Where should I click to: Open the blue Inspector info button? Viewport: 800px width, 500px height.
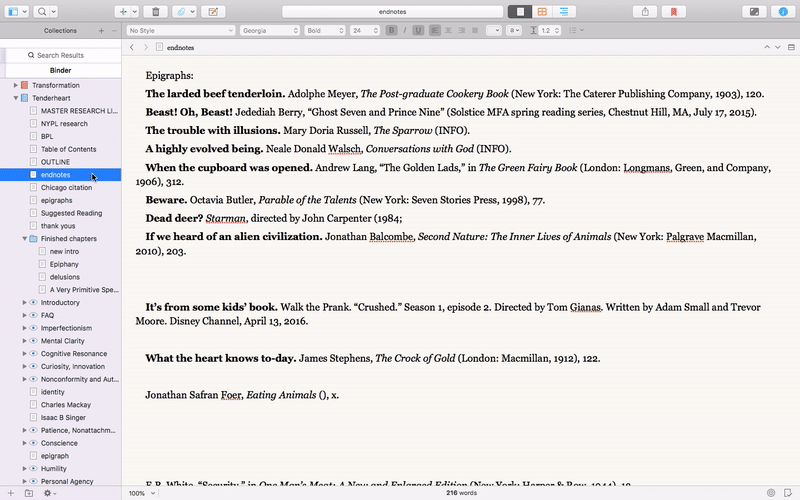coord(783,11)
